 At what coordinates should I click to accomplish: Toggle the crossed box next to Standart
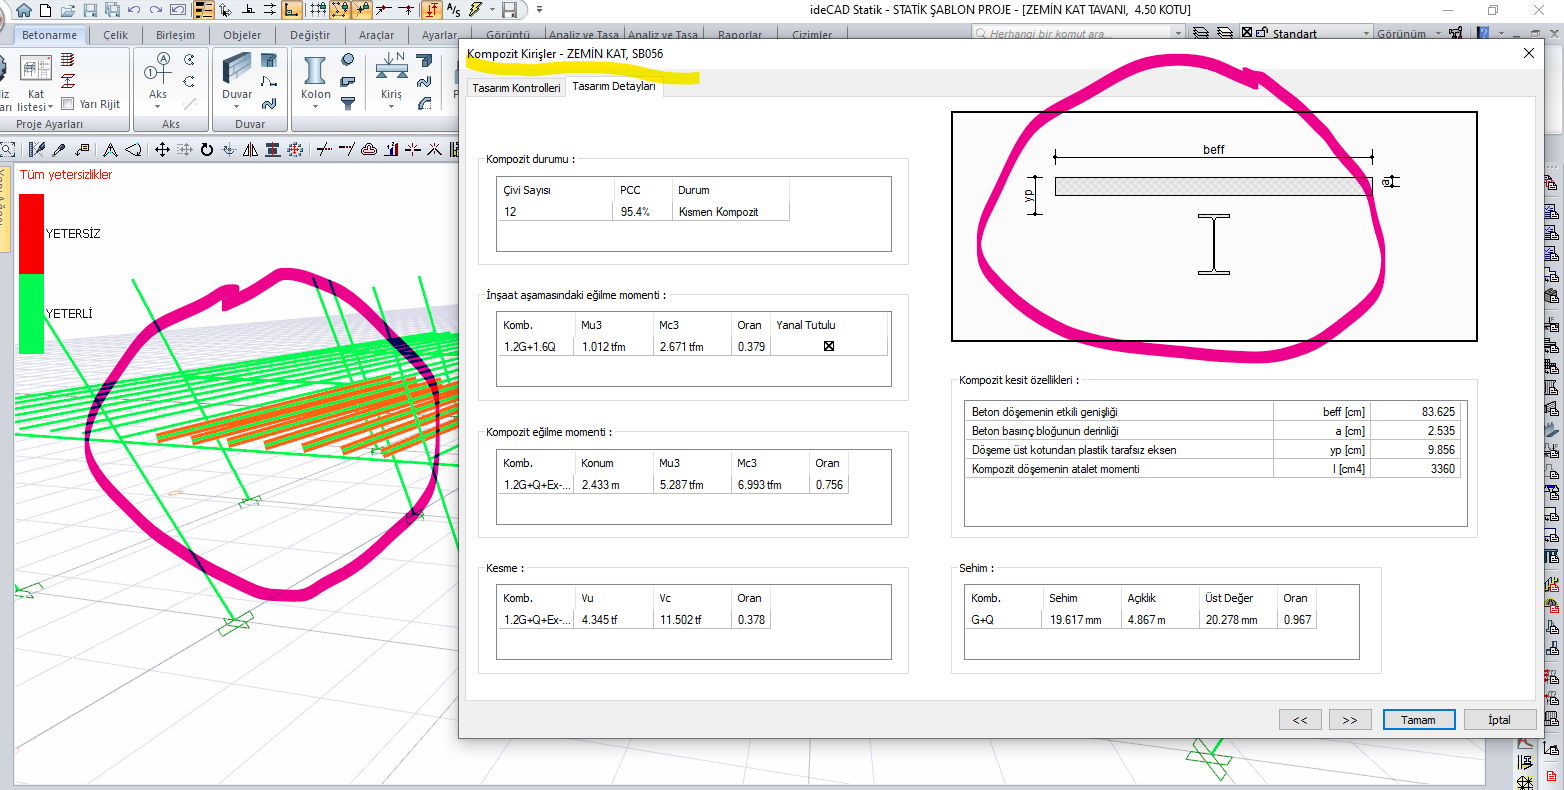tap(1246, 33)
